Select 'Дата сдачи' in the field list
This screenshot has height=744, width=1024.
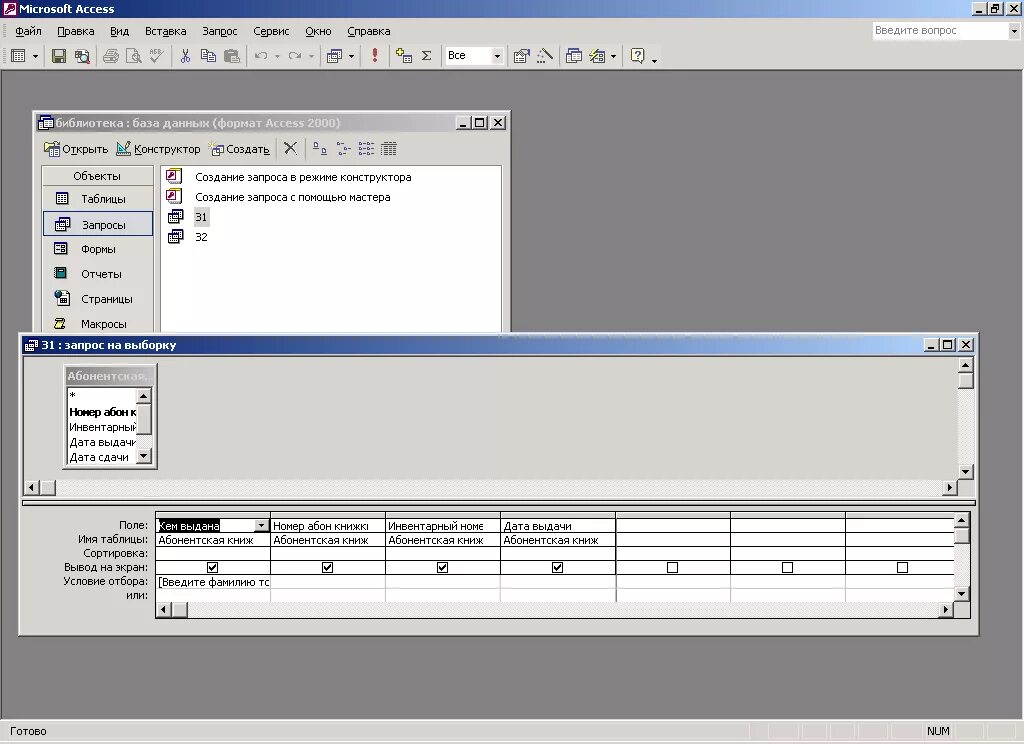tap(99, 457)
